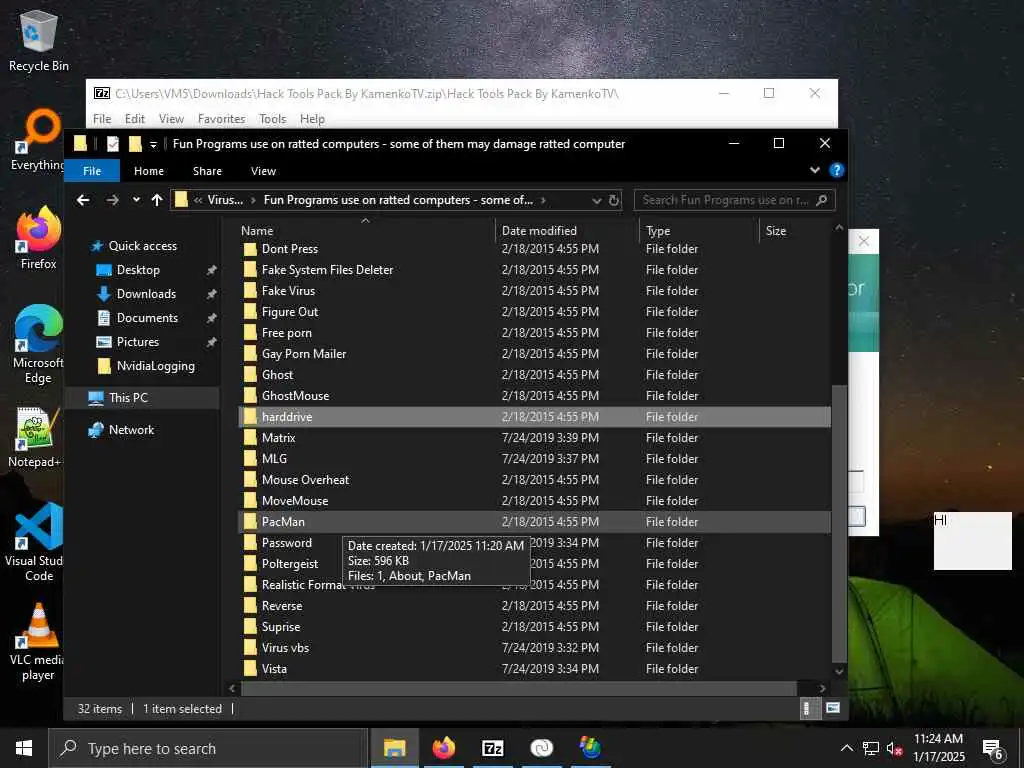Switch to 7-Zip in the taskbar
The width and height of the screenshot is (1024, 768).
(492, 748)
